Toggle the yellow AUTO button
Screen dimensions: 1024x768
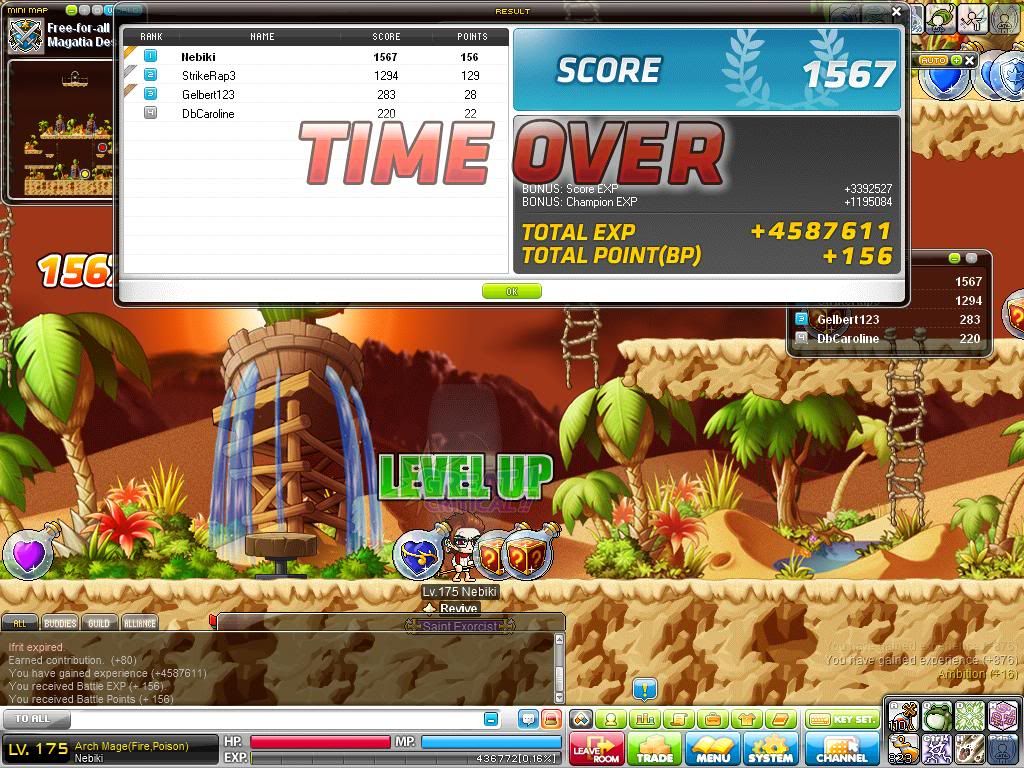pyautogui.click(x=934, y=60)
